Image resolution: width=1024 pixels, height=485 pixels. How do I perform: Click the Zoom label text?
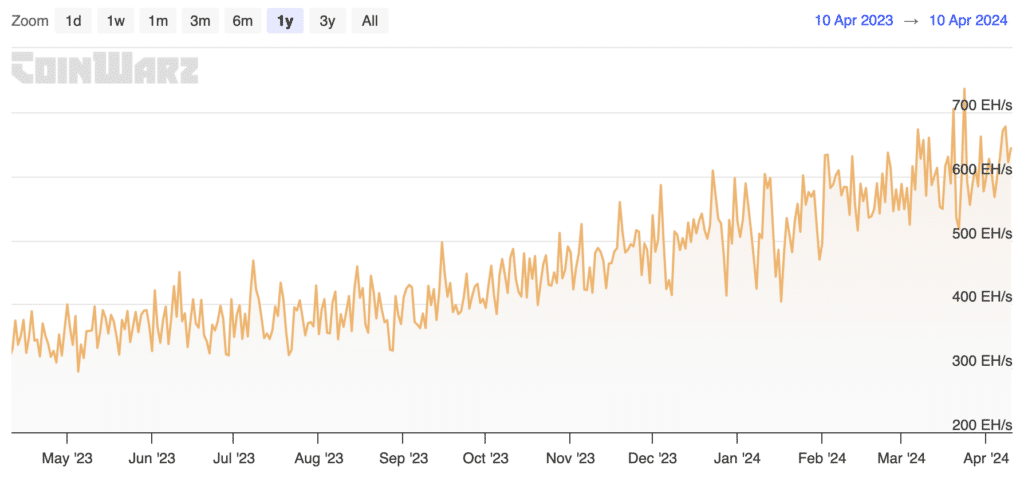[x=30, y=20]
